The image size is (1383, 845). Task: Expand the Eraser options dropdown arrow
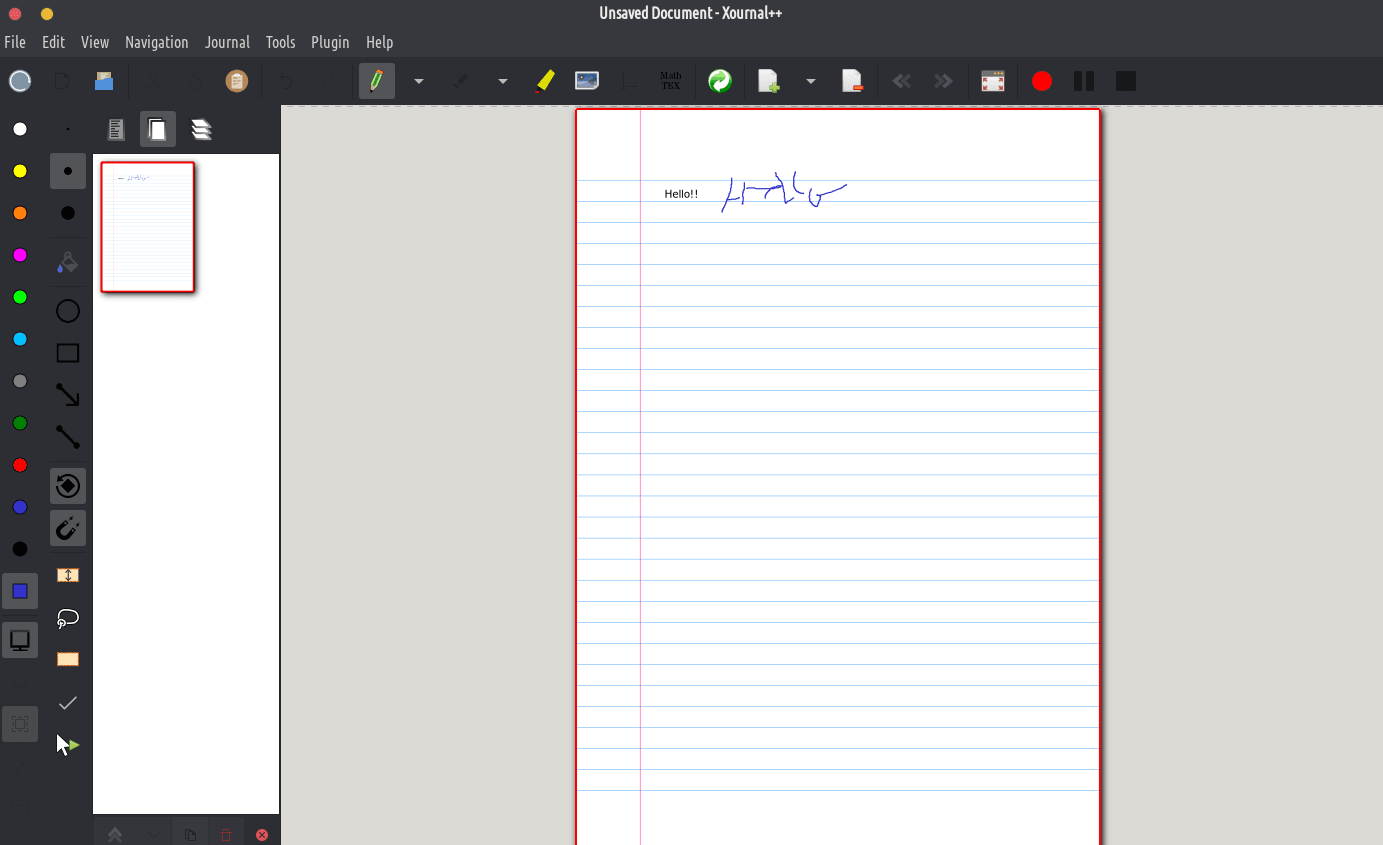[x=503, y=81]
